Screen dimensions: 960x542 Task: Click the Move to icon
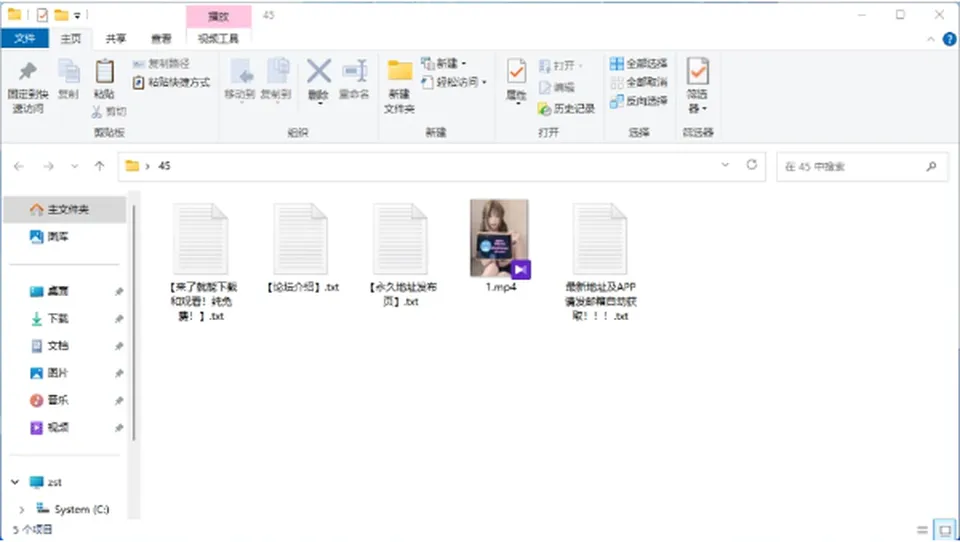point(241,72)
